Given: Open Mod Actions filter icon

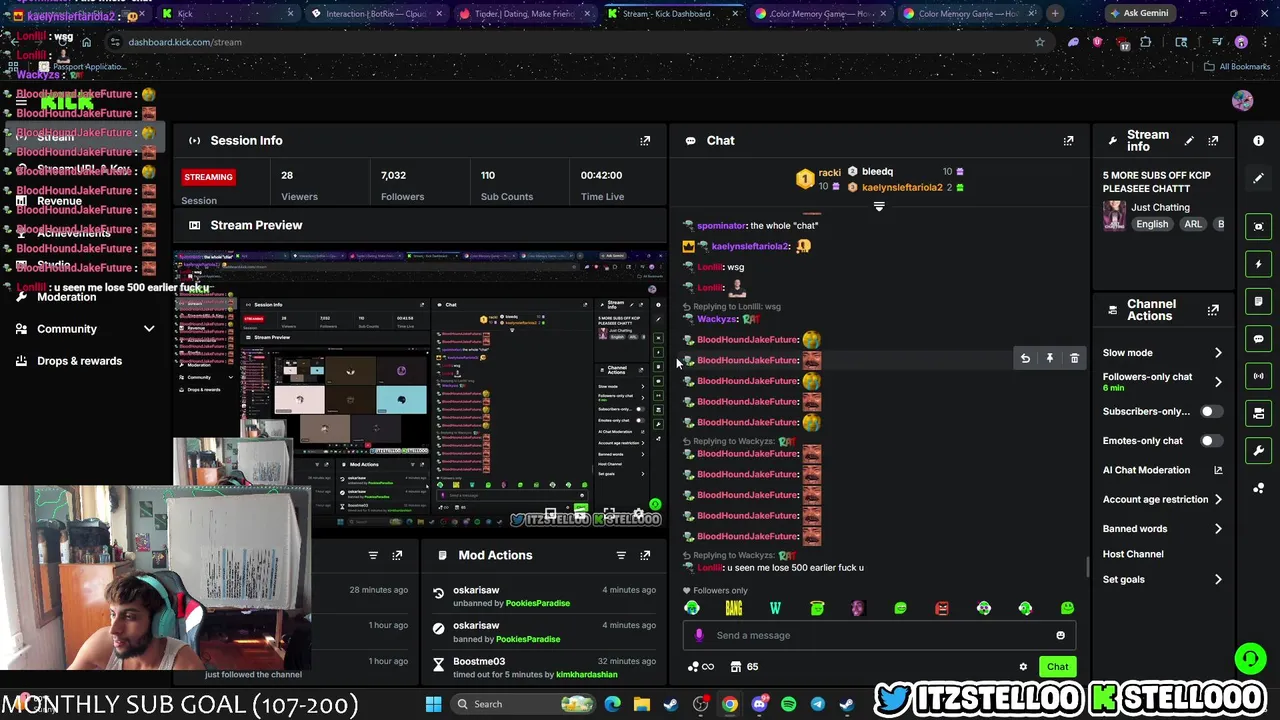Looking at the screenshot, I should [x=621, y=555].
